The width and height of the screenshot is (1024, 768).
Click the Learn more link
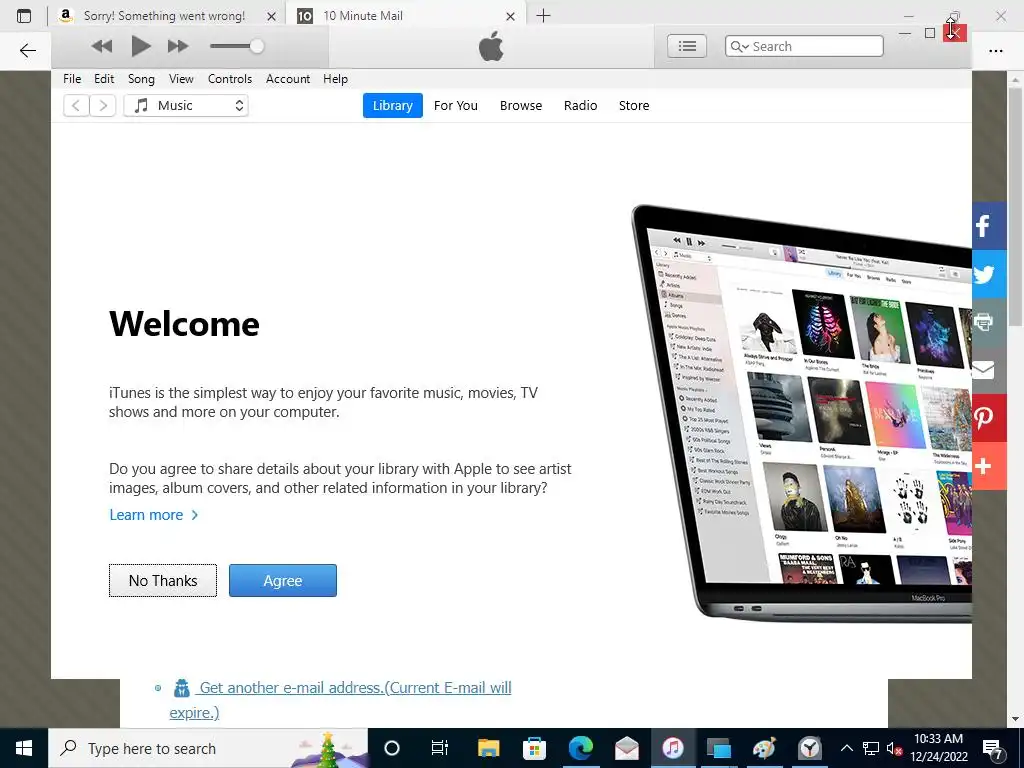click(x=153, y=515)
